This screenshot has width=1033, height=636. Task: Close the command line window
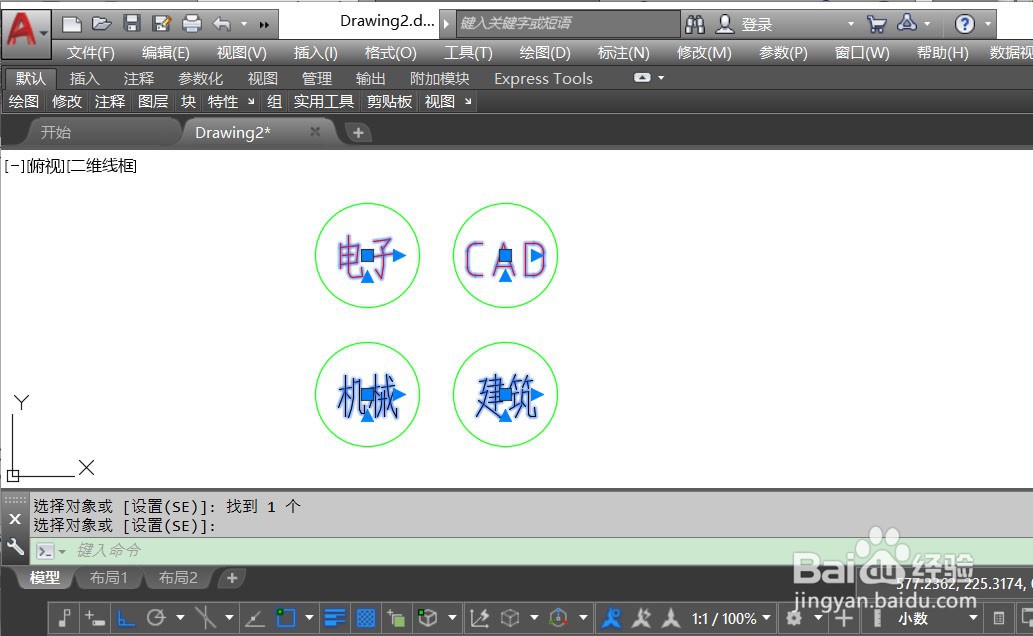[15, 519]
